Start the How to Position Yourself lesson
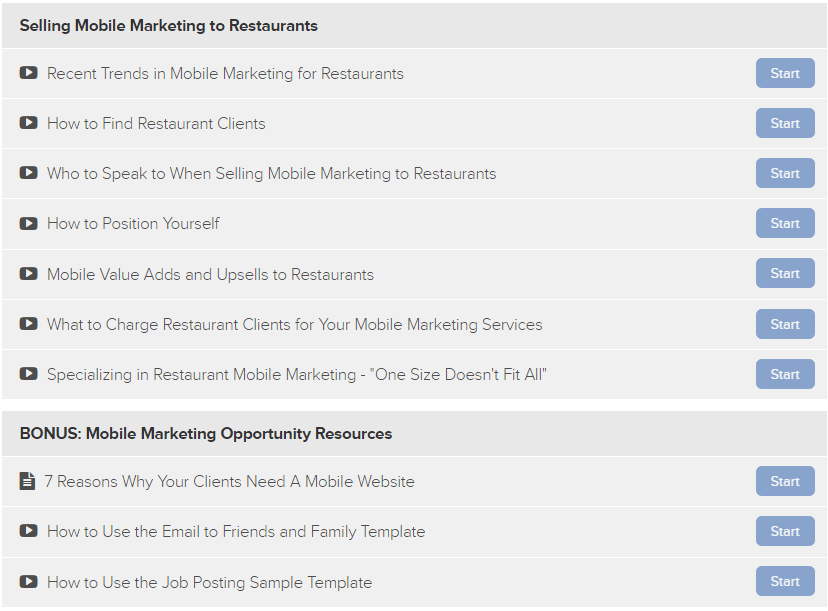 (x=785, y=223)
